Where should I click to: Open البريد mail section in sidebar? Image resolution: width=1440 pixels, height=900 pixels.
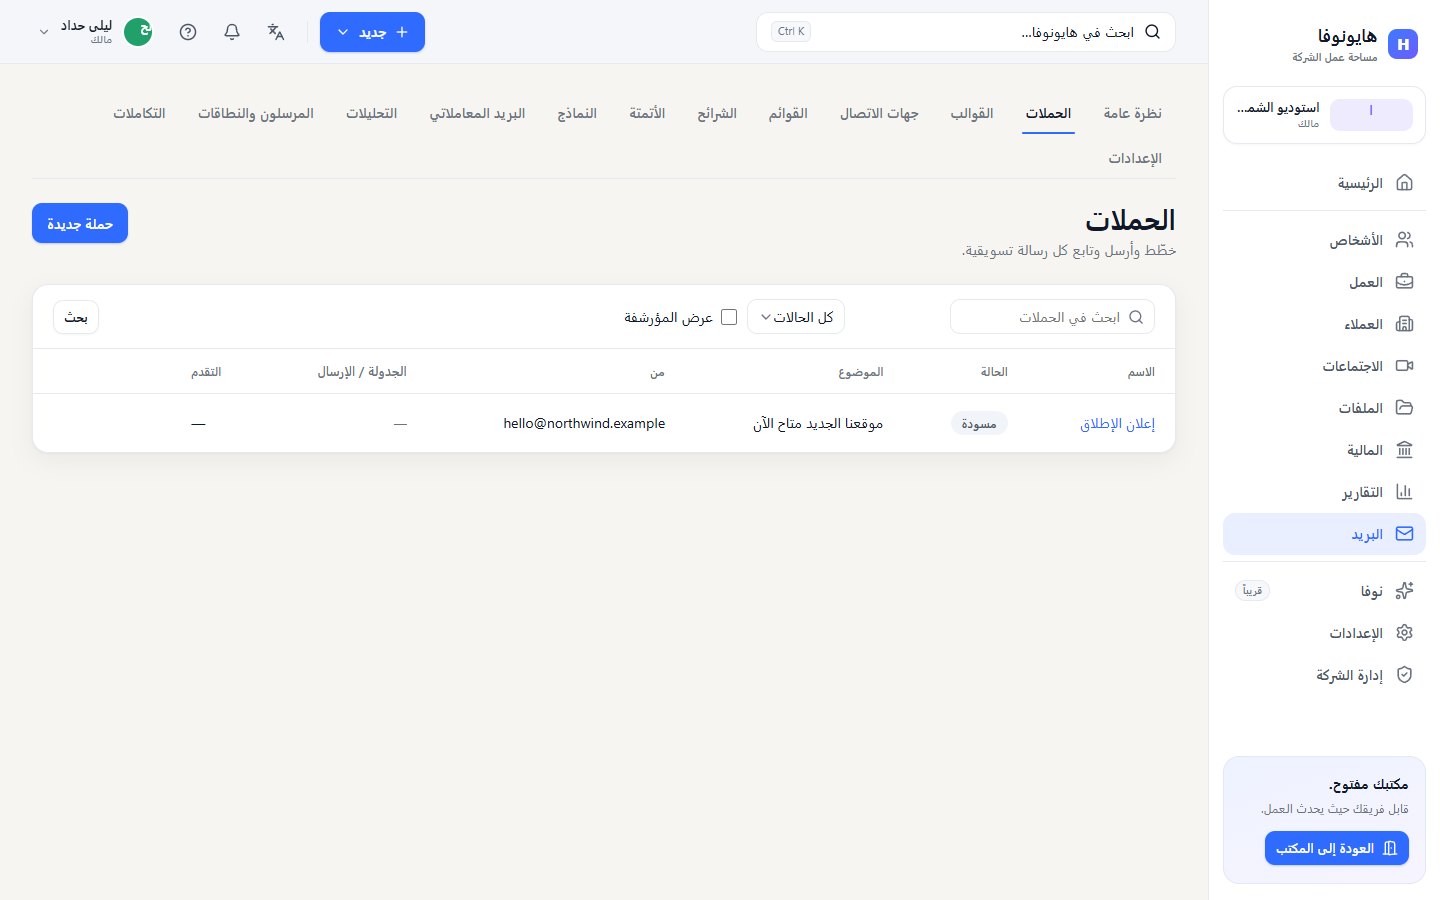pos(1324,534)
